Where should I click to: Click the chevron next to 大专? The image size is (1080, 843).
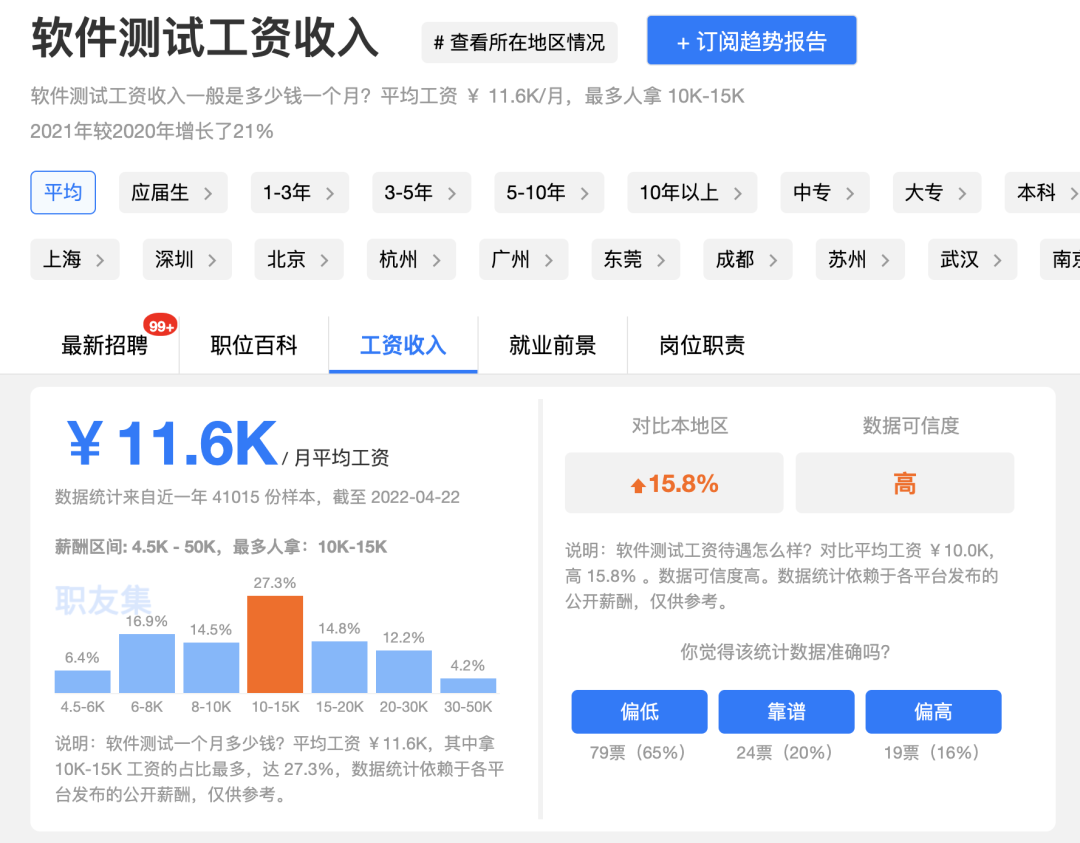coord(962,194)
